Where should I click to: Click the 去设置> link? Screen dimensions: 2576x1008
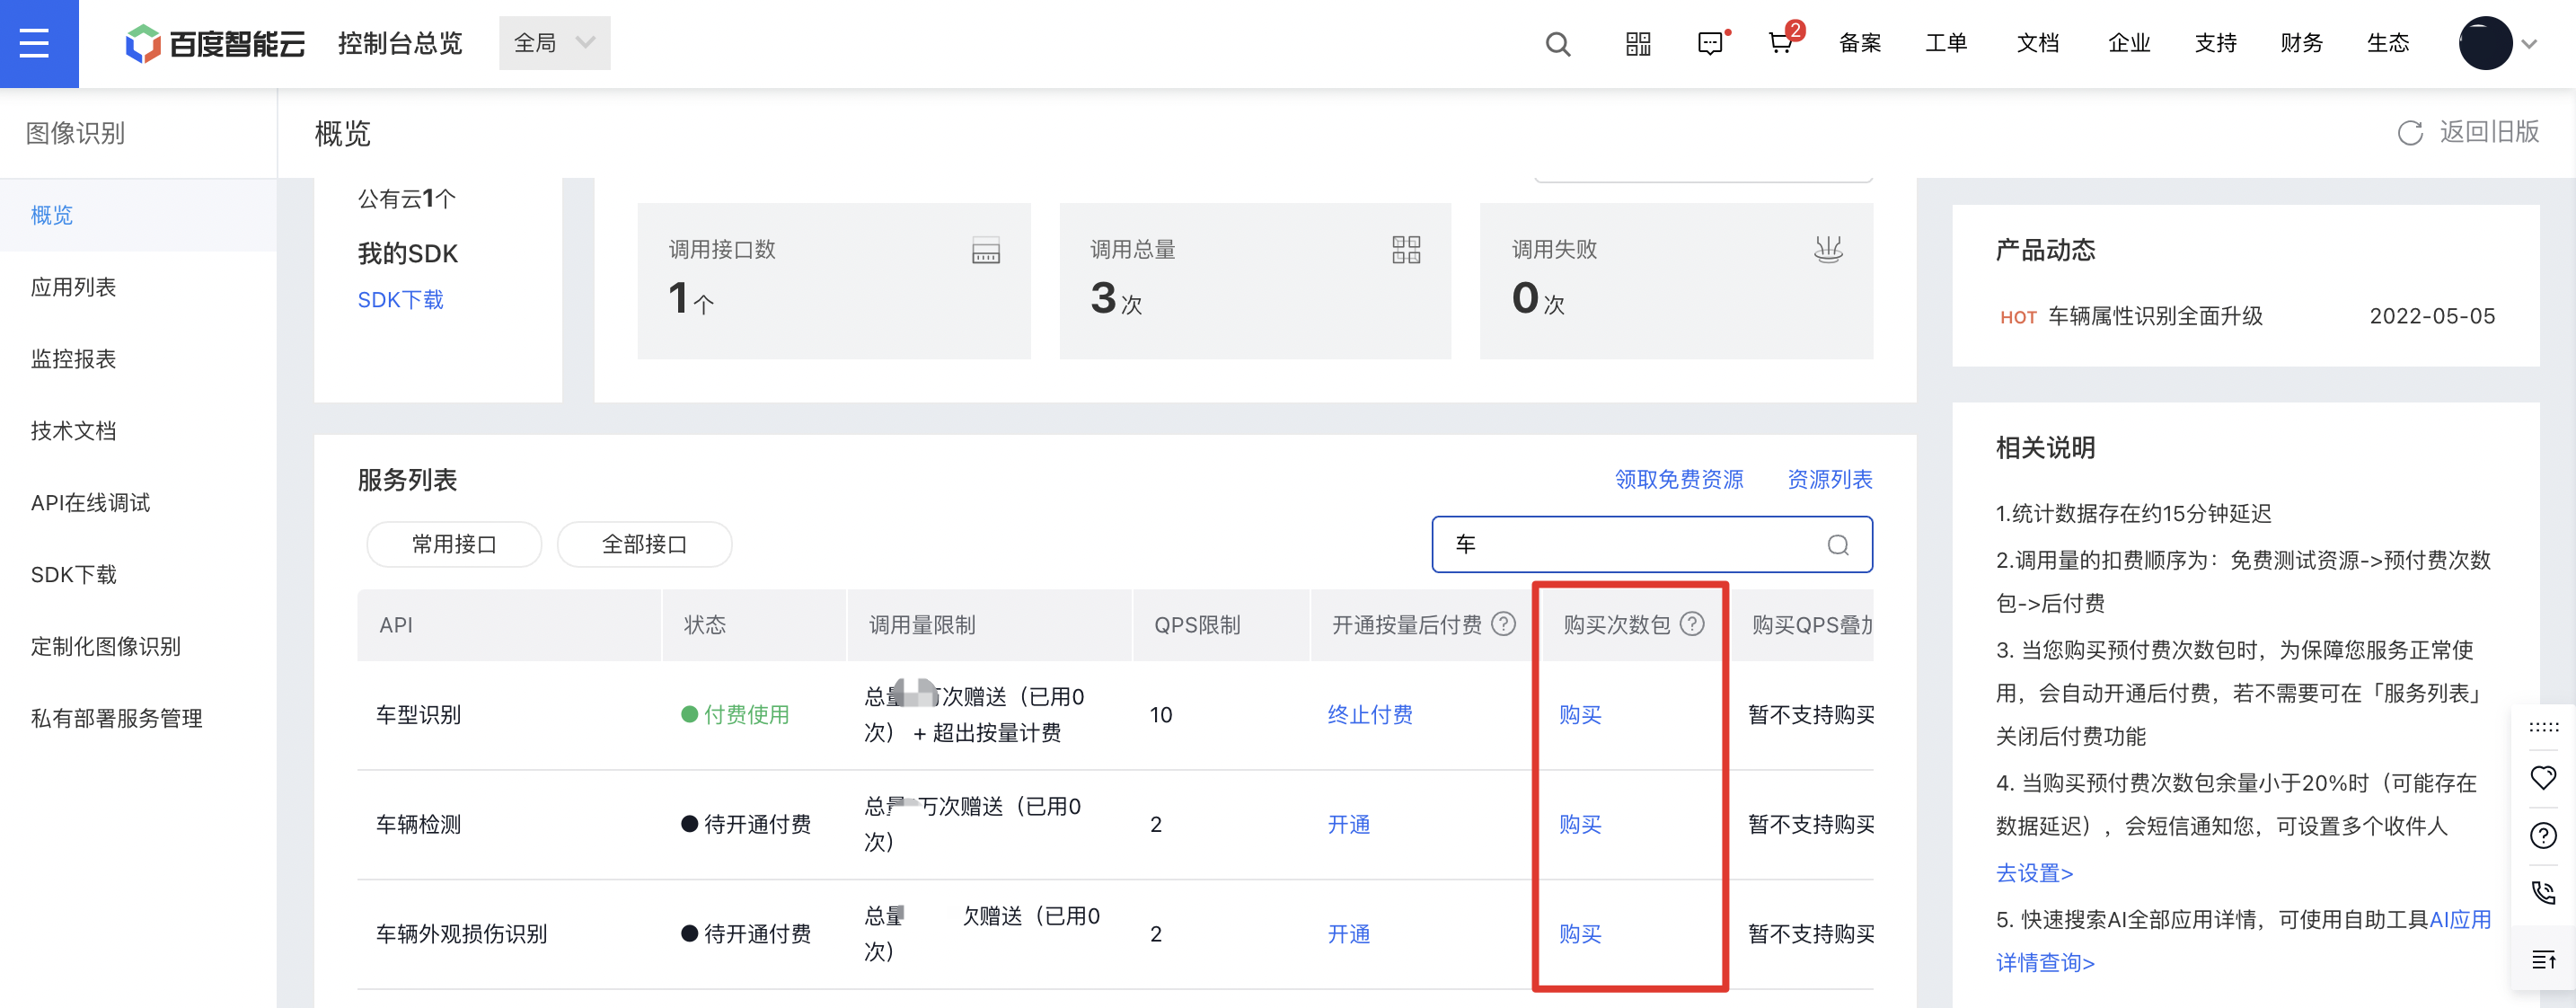2034,873
